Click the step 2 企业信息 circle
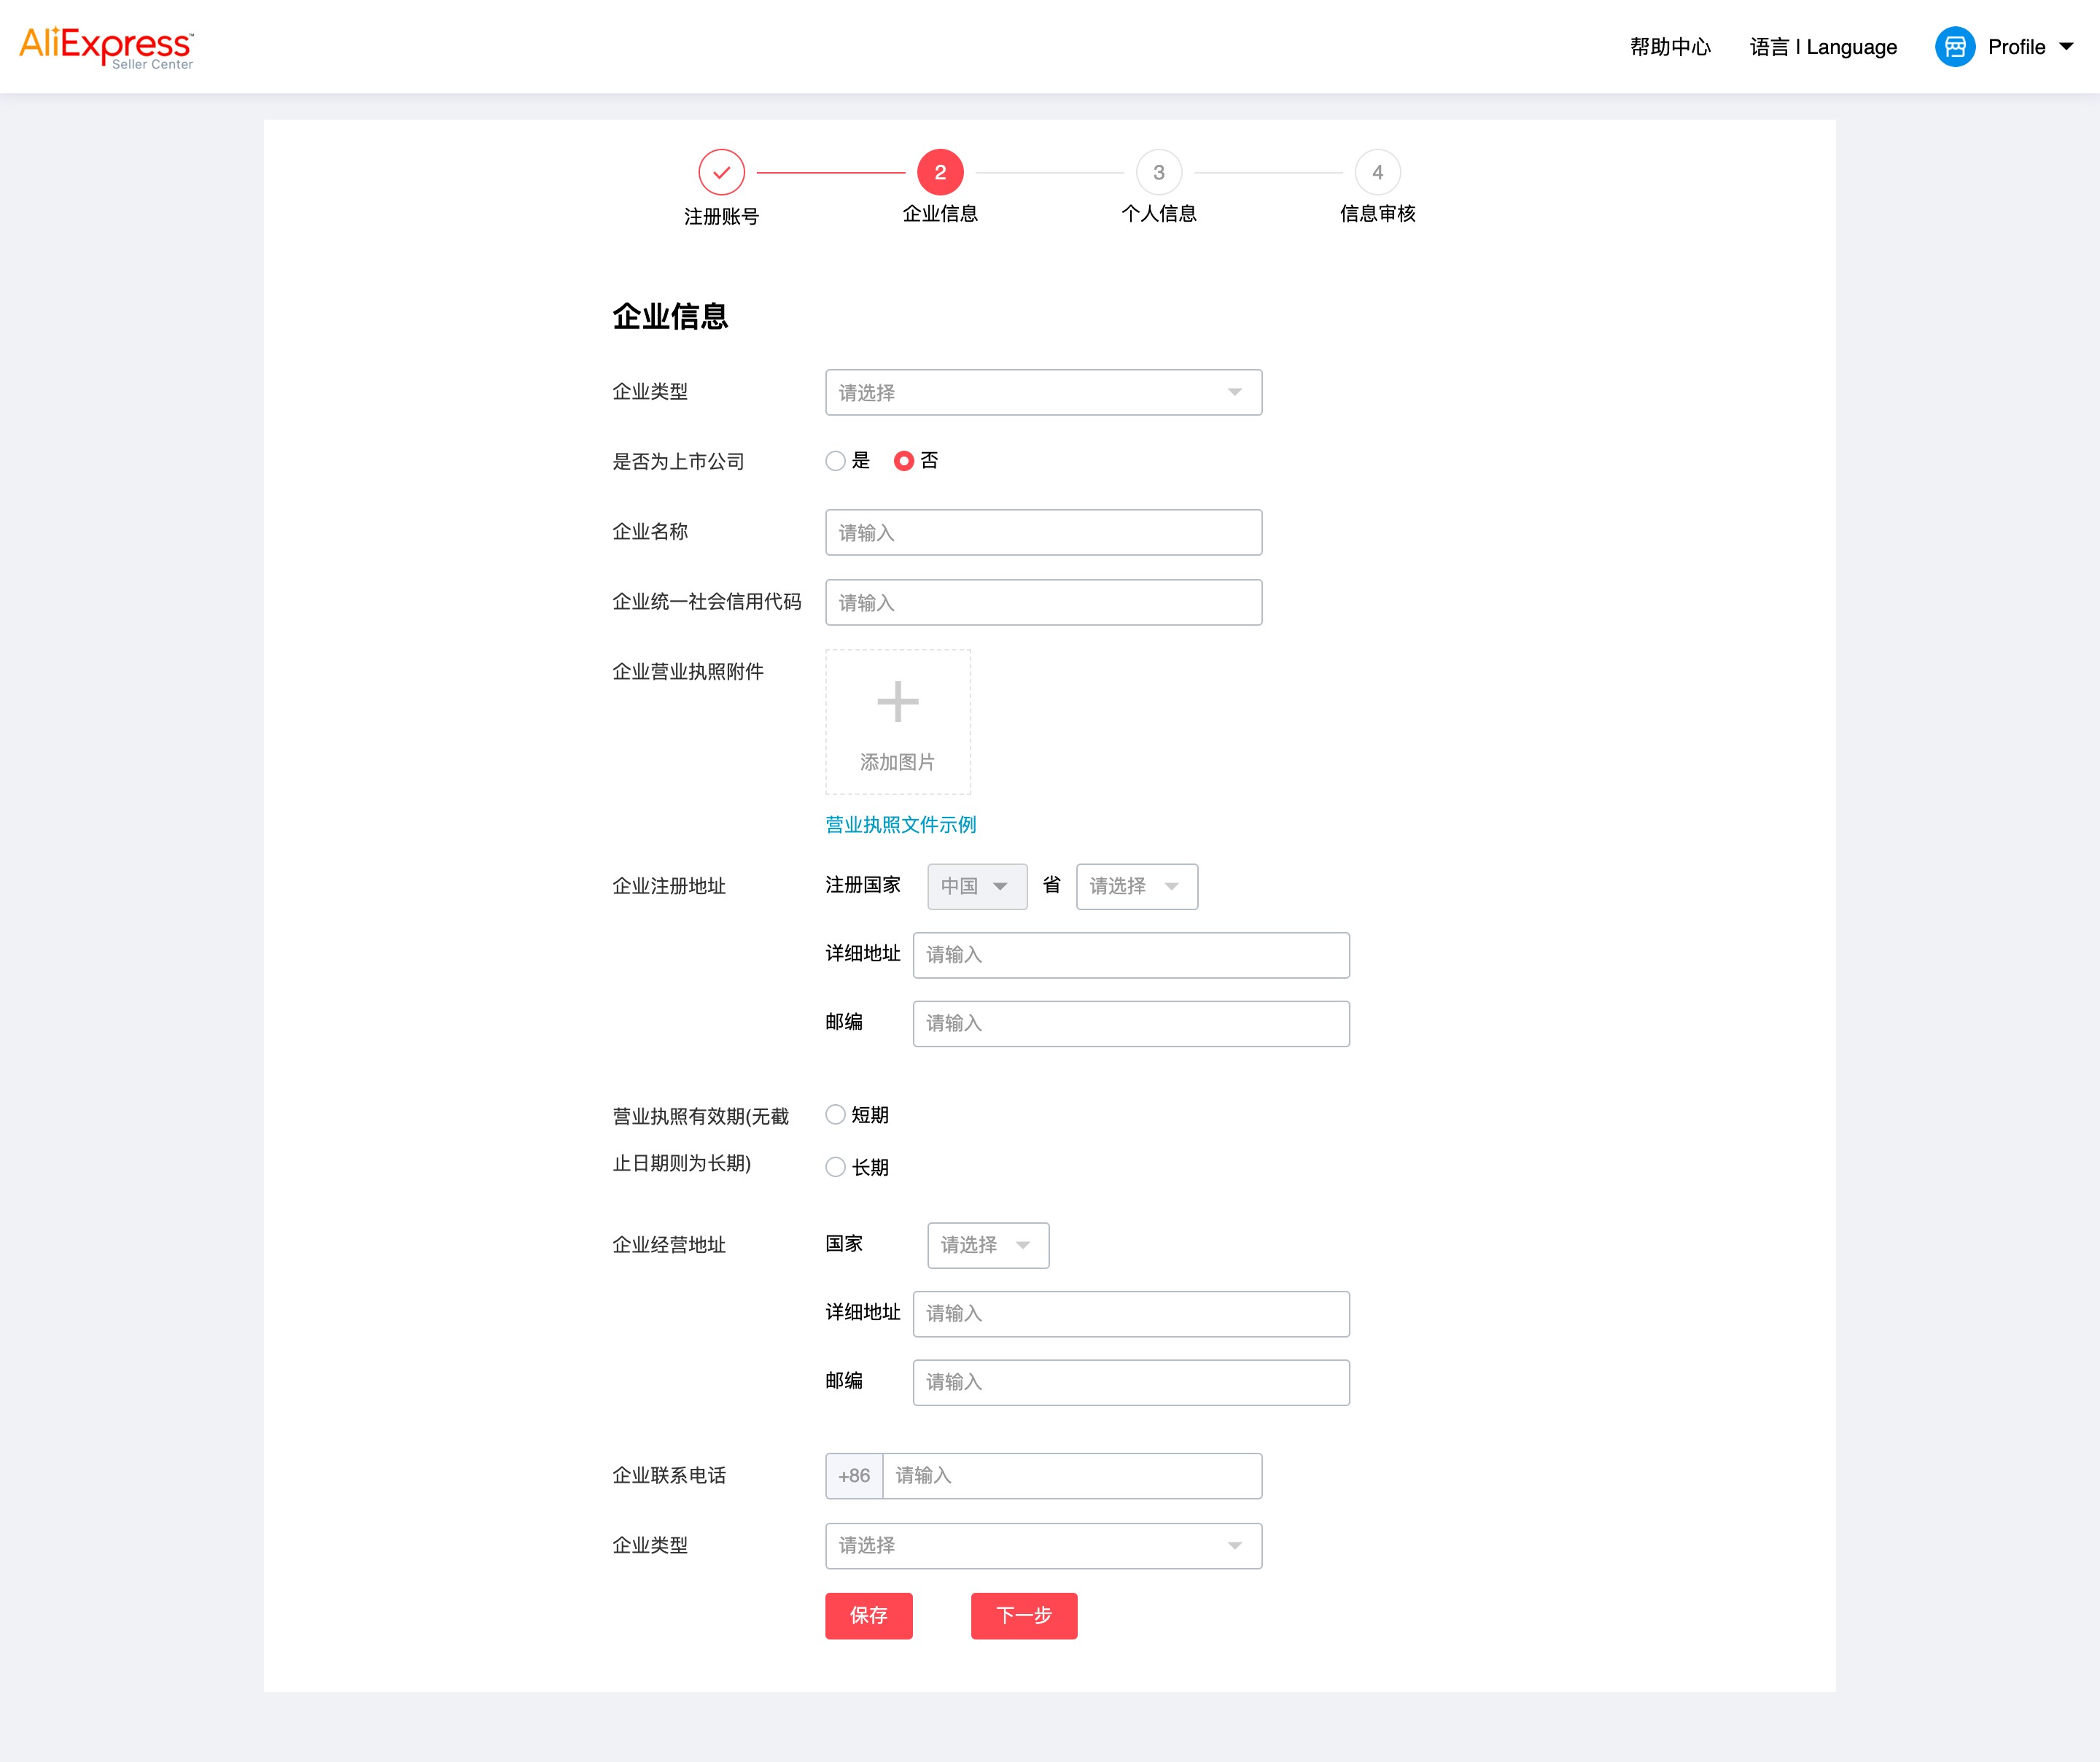 click(939, 172)
